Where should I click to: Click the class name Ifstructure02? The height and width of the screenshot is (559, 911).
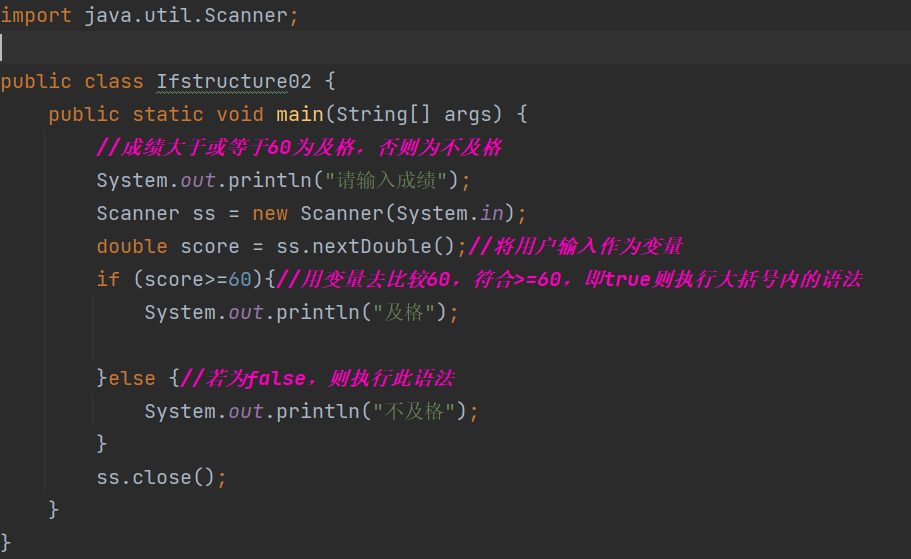point(234,82)
